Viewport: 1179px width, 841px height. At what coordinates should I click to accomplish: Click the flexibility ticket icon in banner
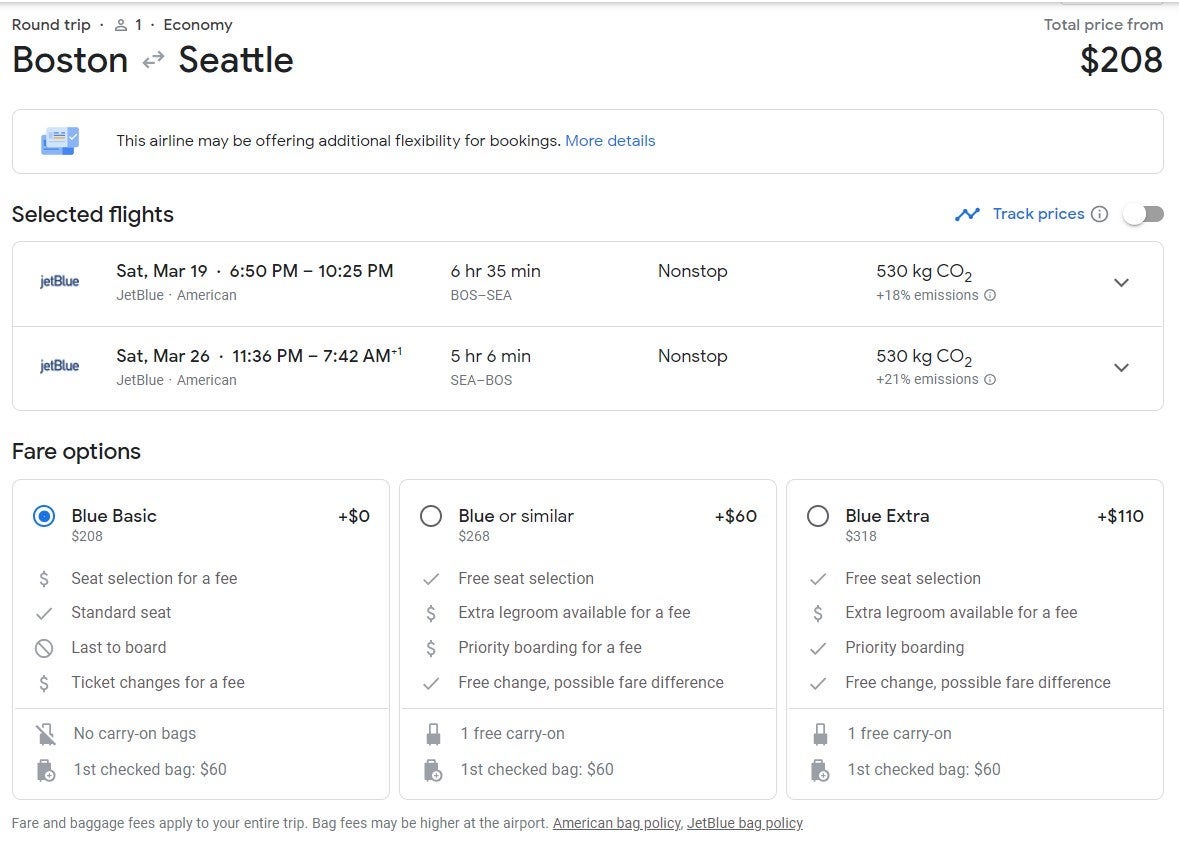(60, 141)
